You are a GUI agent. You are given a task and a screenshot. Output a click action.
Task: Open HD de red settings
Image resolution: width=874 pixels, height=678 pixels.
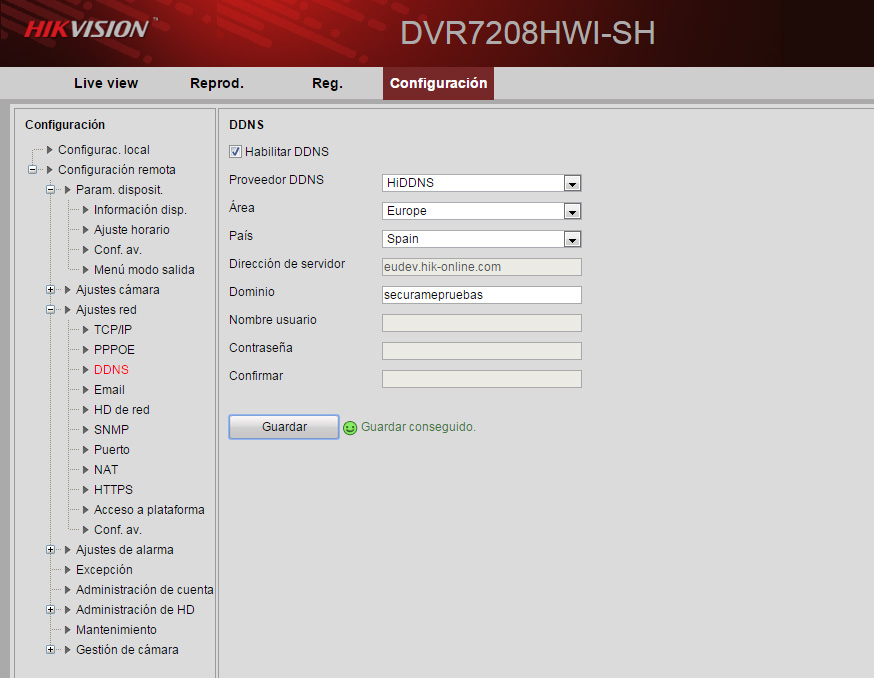122,410
